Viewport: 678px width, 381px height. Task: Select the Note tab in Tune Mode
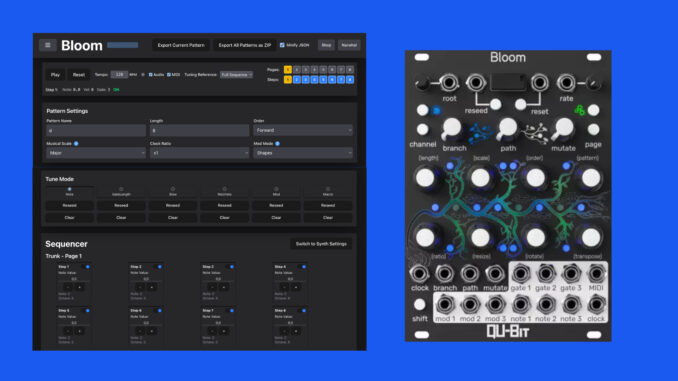(x=70, y=192)
